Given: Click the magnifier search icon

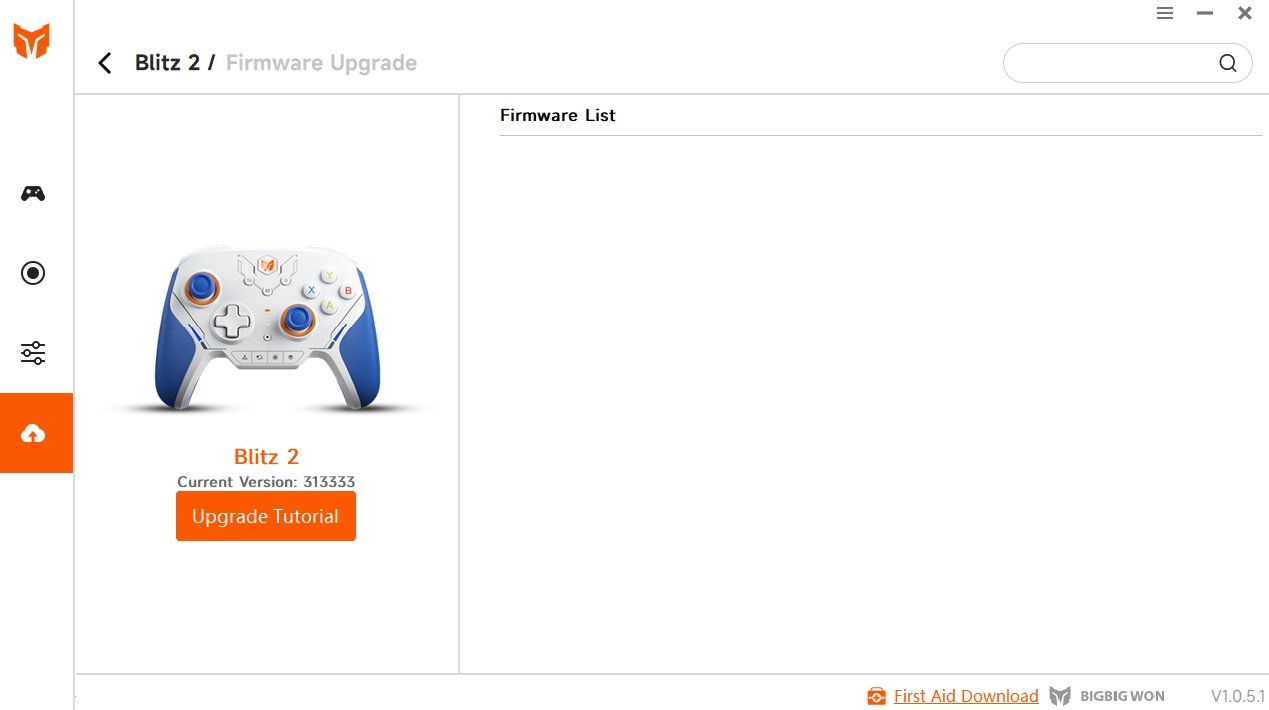Looking at the screenshot, I should click(x=1228, y=63).
